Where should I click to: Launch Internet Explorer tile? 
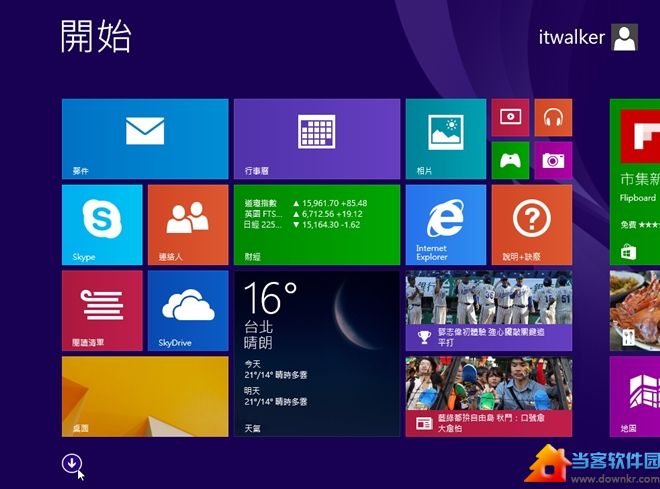tap(446, 225)
